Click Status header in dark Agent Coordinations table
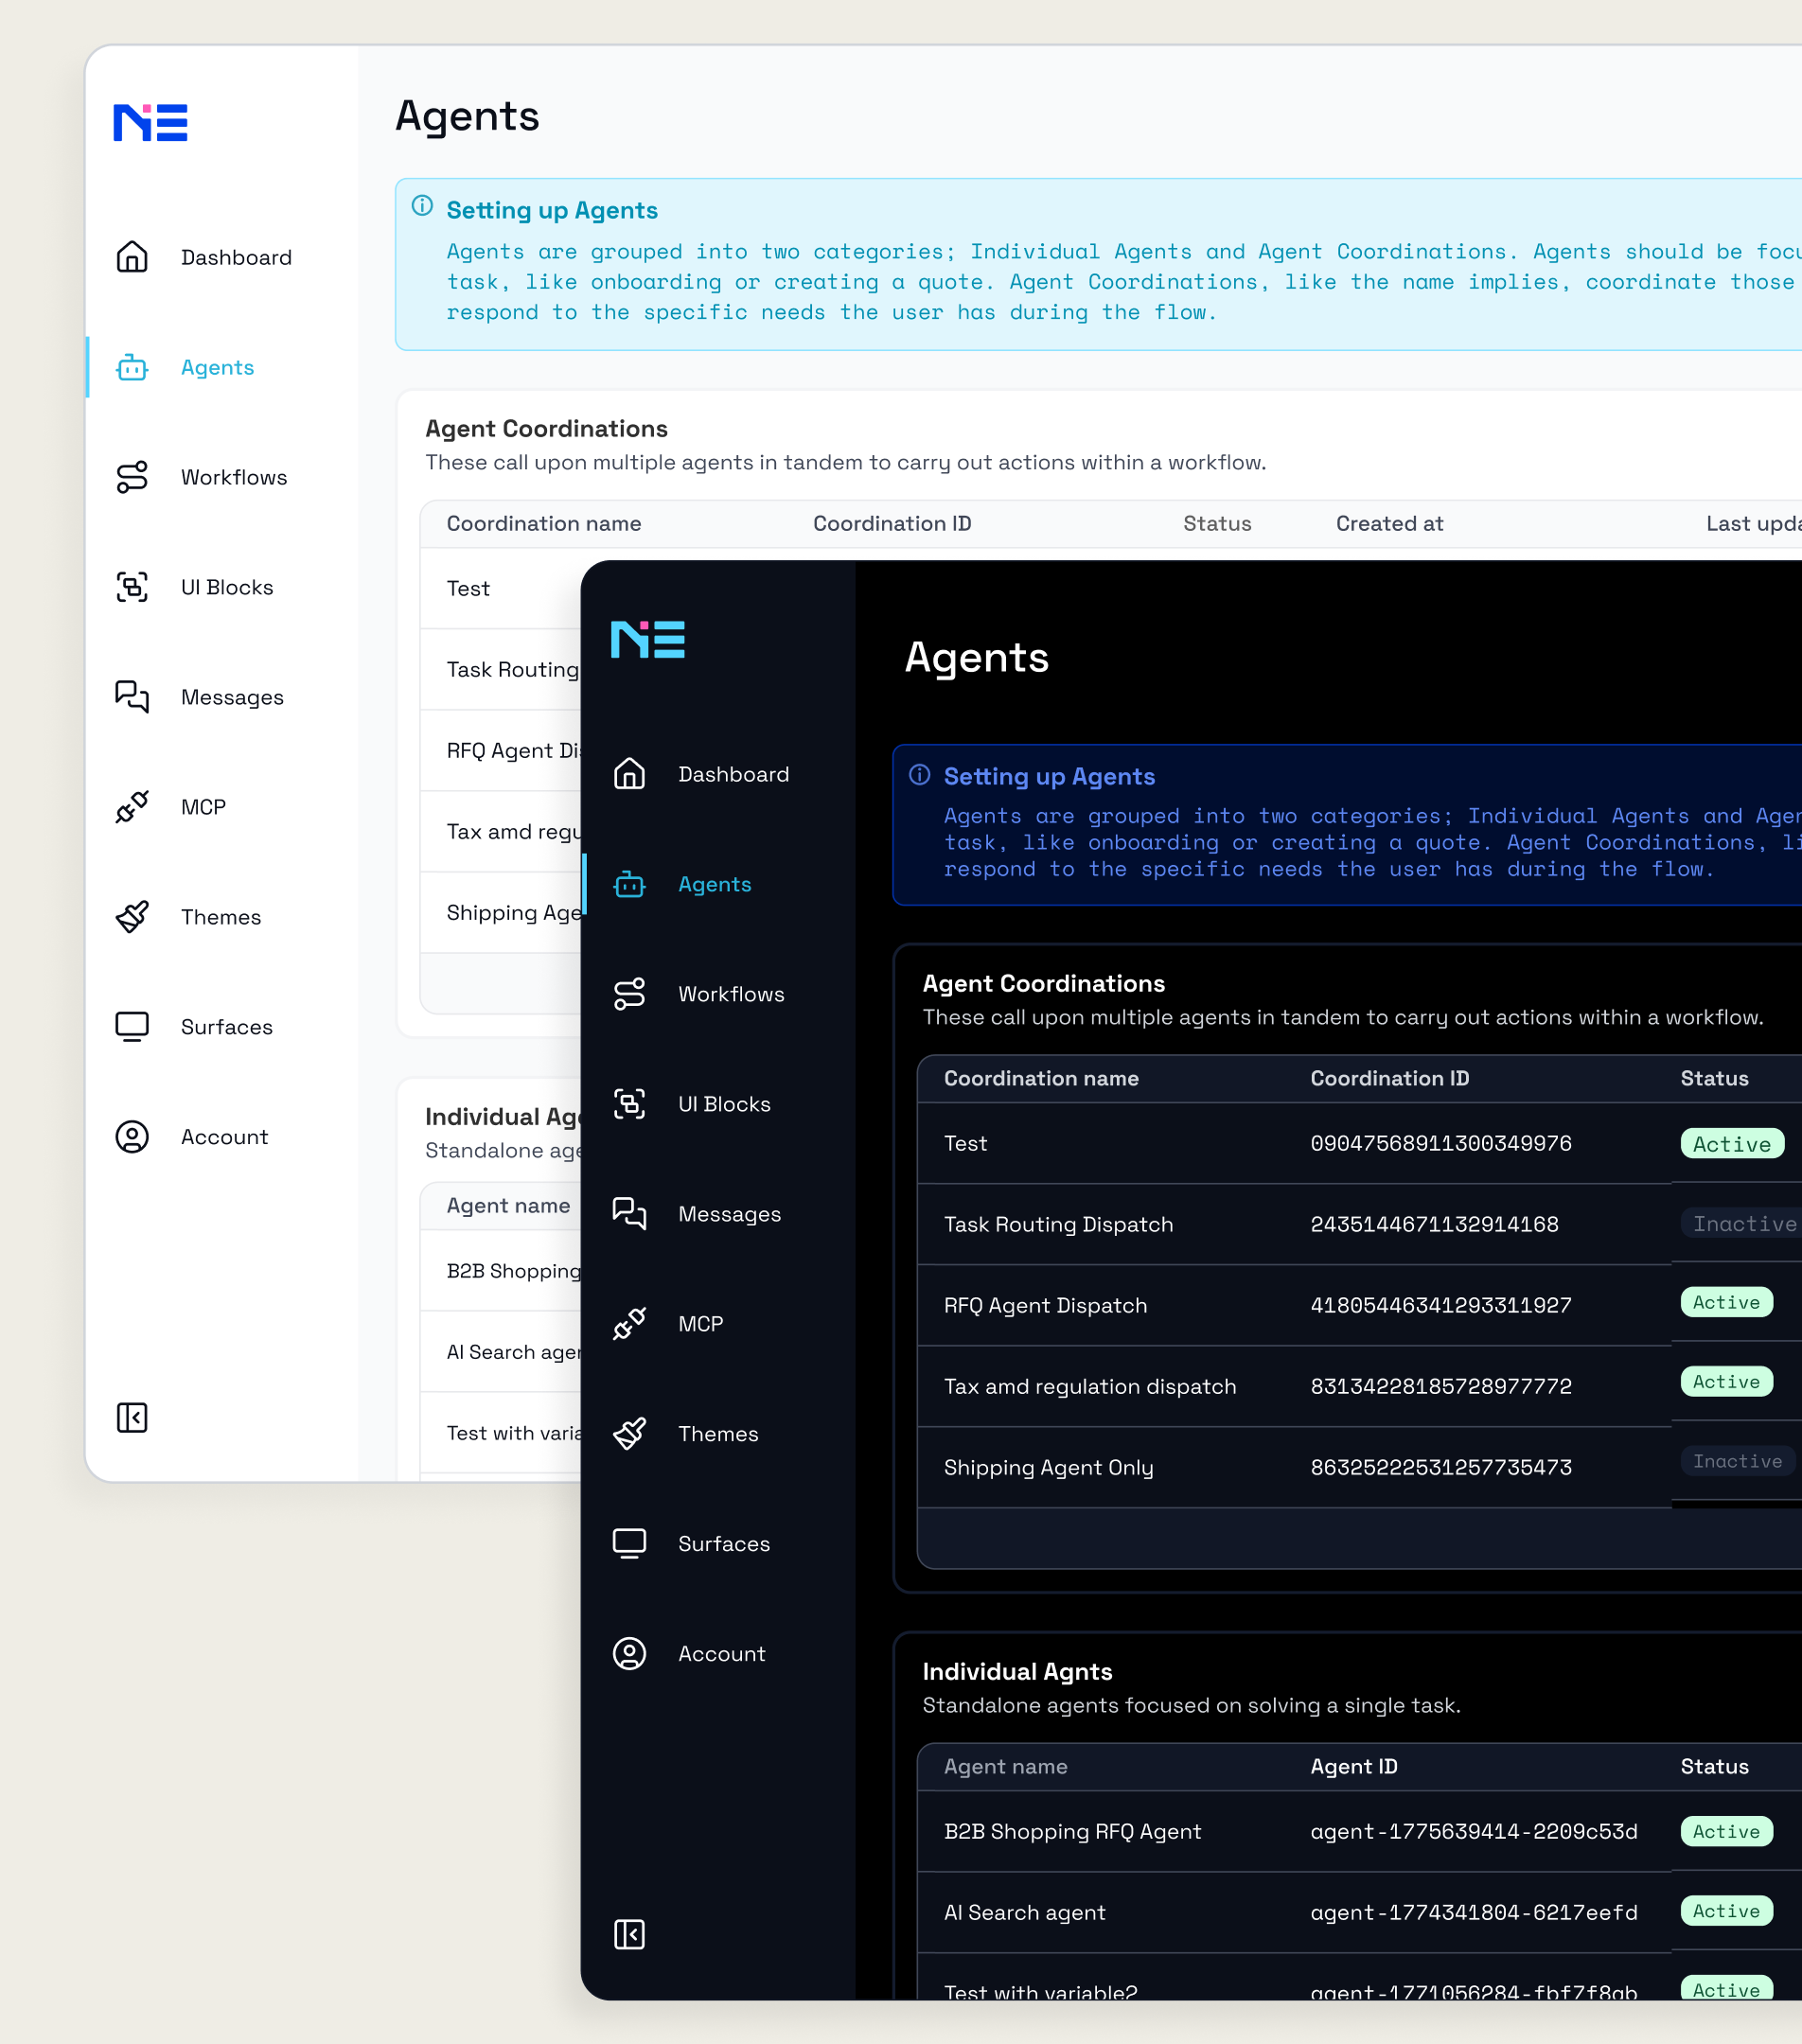Screen dimensions: 1802x2044 [x=1714, y=1078]
